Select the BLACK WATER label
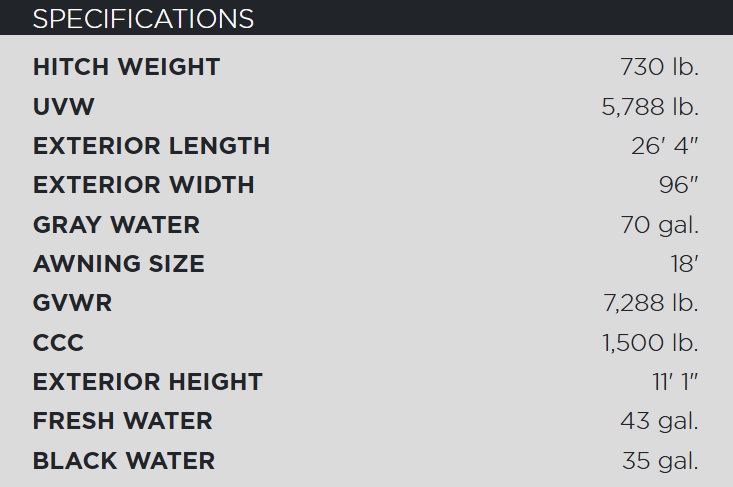 124,461
